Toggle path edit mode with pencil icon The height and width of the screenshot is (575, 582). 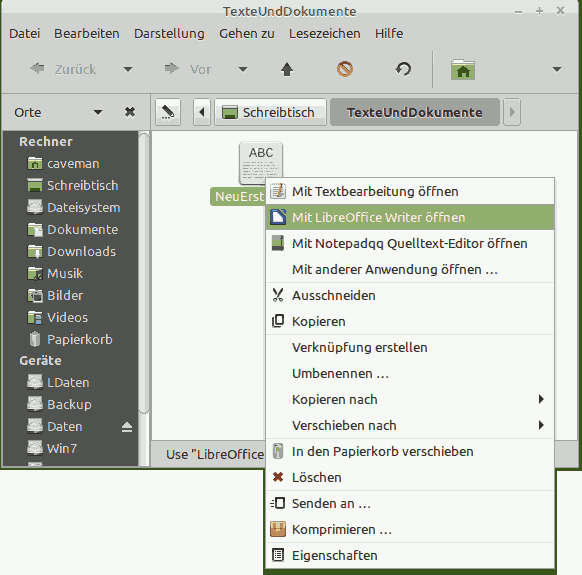pyautogui.click(x=168, y=112)
